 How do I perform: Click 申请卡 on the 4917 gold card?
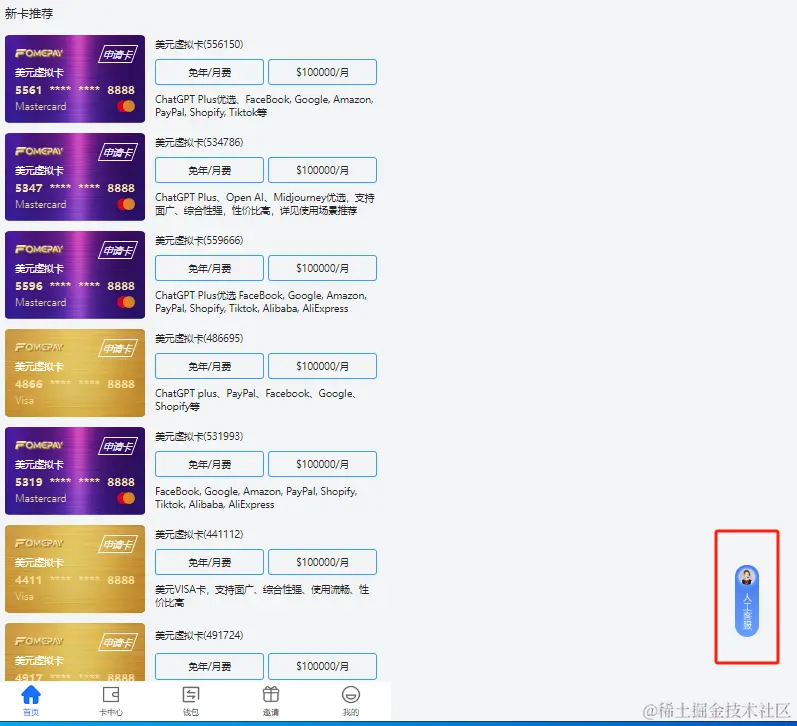point(118,643)
